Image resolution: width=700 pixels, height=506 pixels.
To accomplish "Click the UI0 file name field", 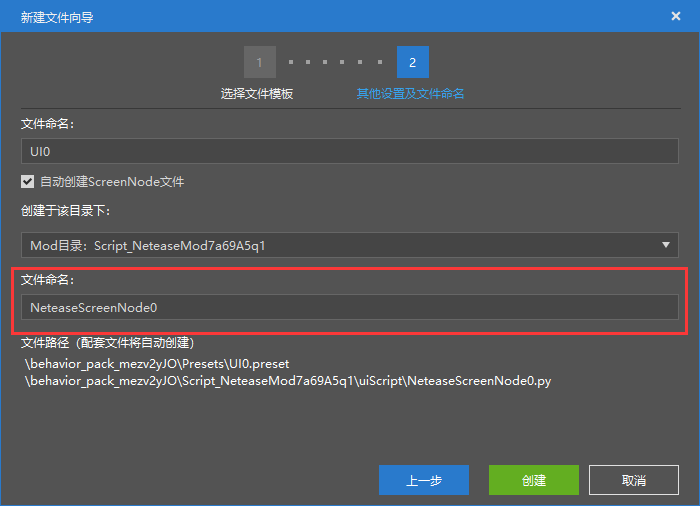I will point(350,151).
